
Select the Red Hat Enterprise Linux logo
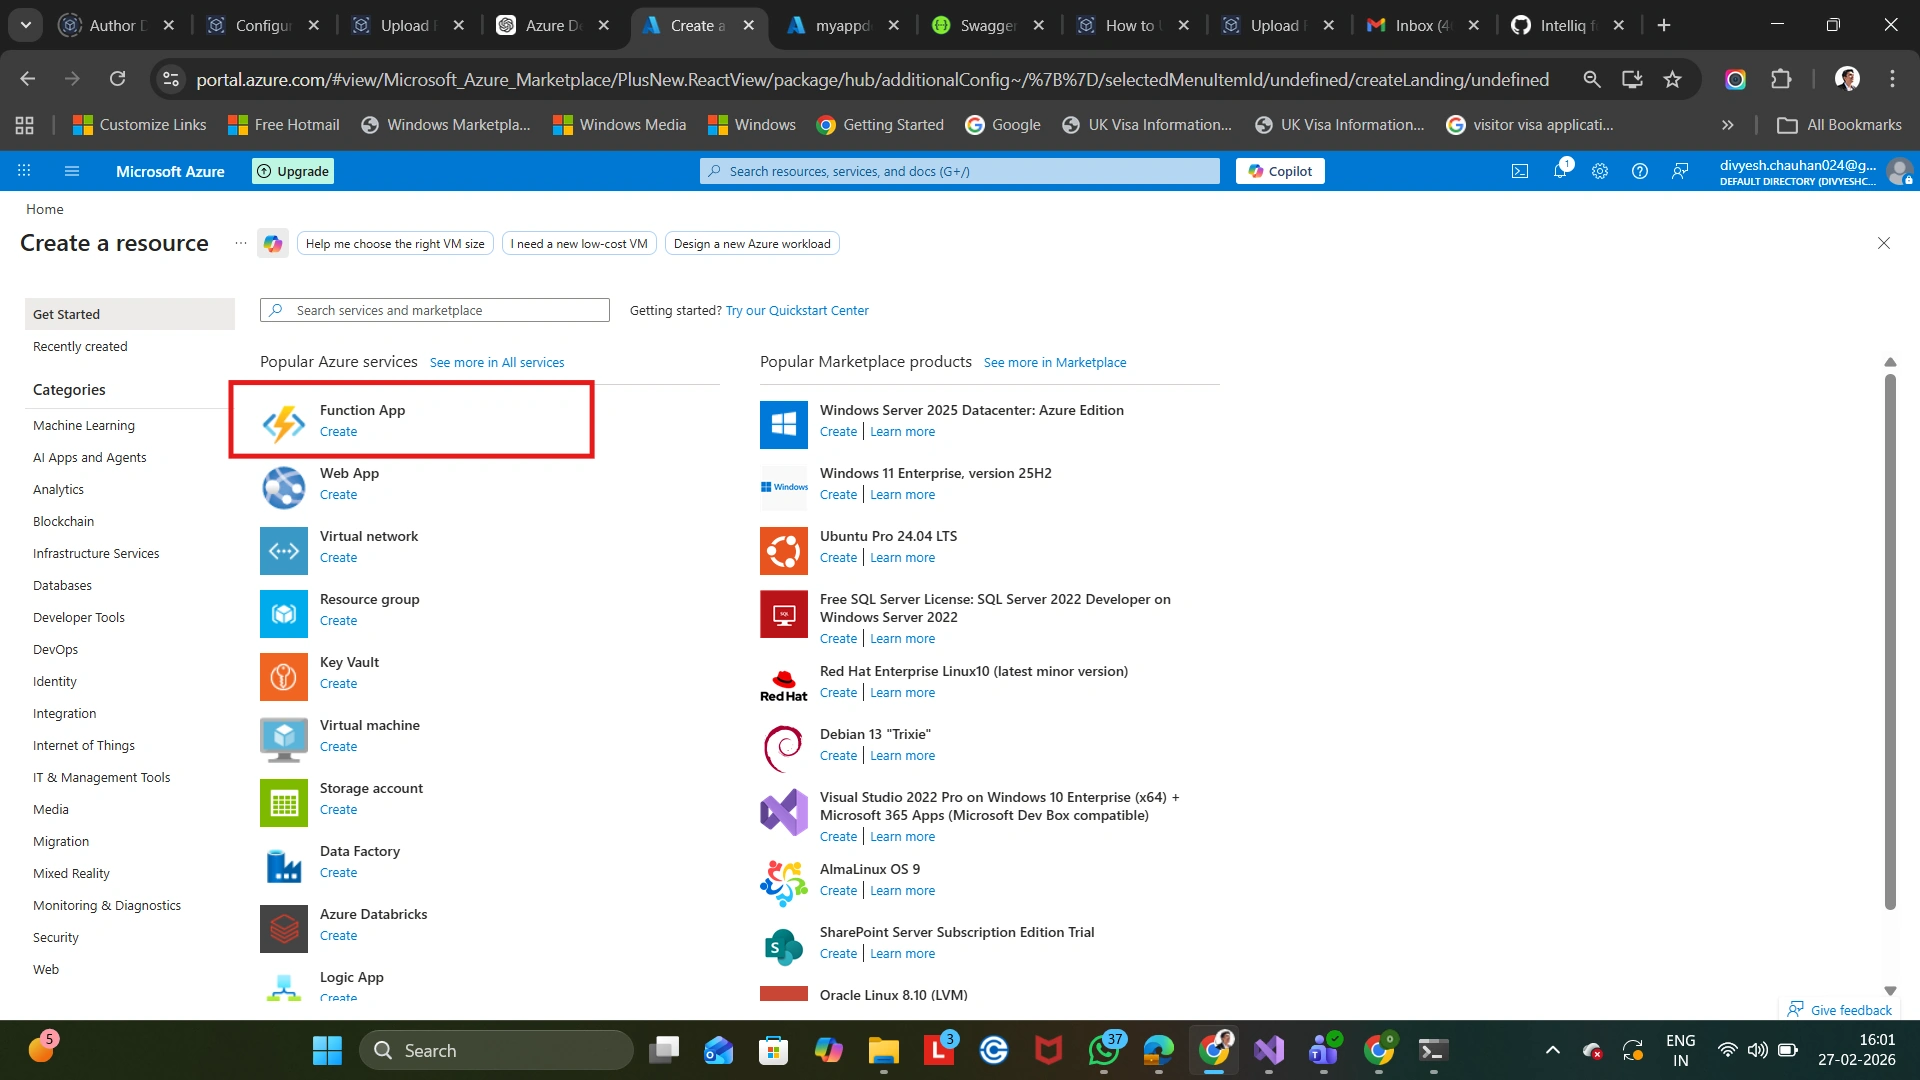pos(784,685)
